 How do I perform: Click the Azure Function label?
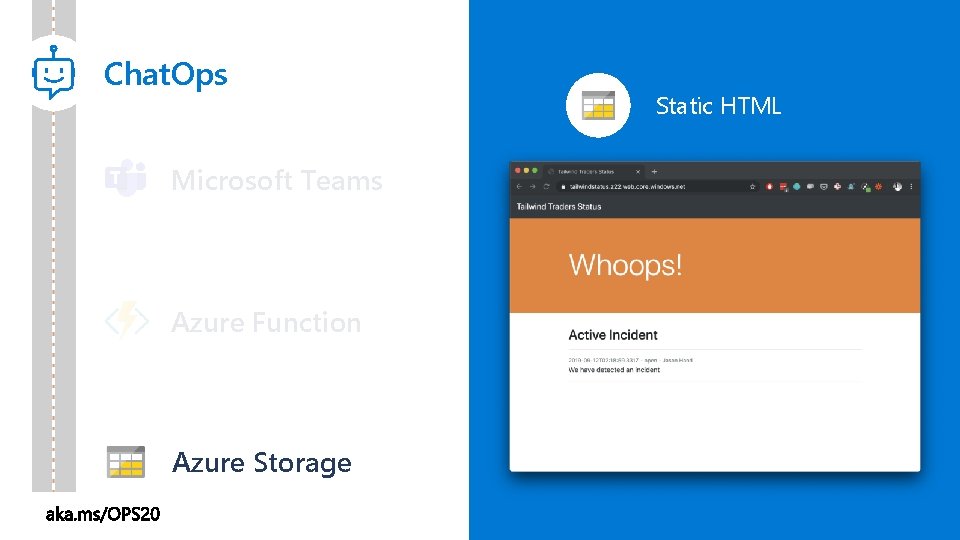click(x=266, y=322)
